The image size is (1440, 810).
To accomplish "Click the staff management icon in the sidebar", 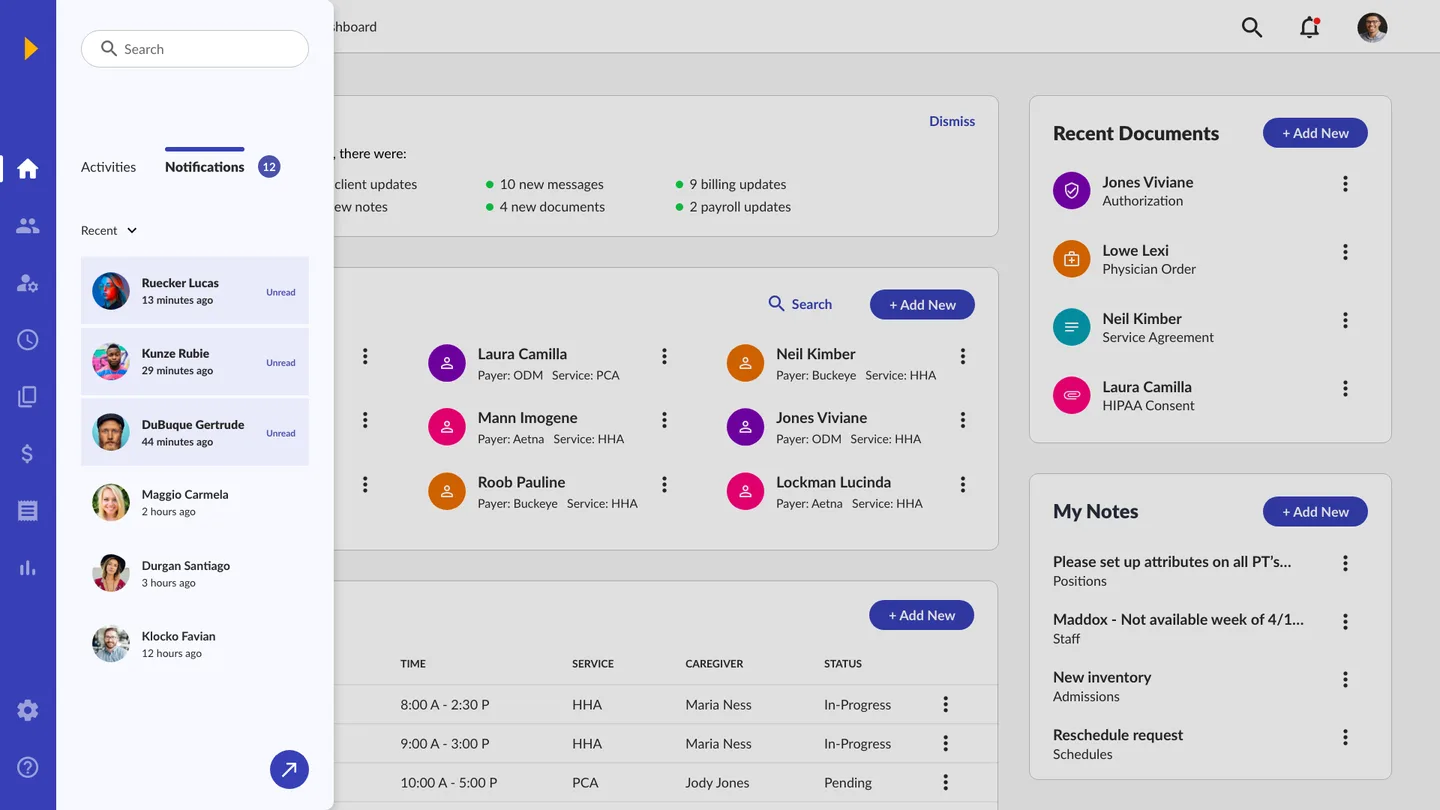I will [27, 283].
